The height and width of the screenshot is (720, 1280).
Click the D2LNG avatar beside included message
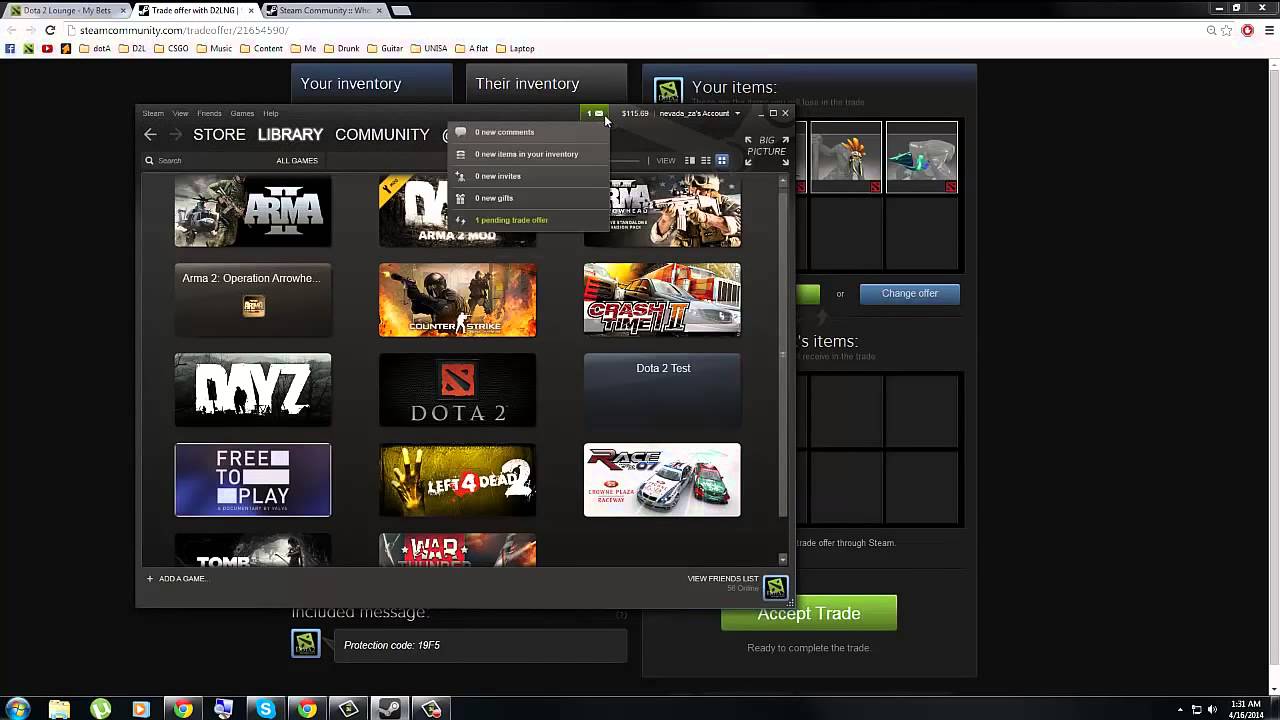coord(306,643)
